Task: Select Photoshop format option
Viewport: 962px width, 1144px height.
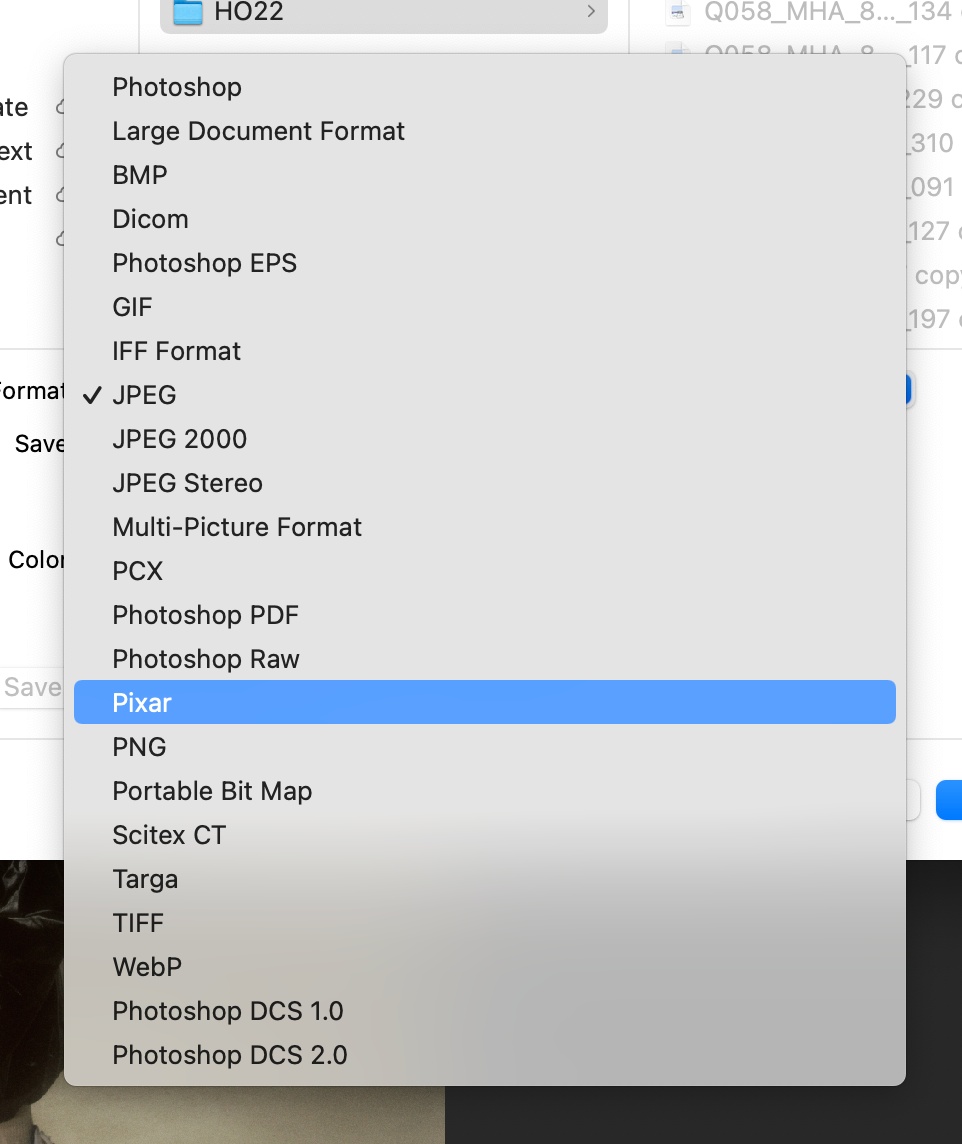Action: coord(484,88)
